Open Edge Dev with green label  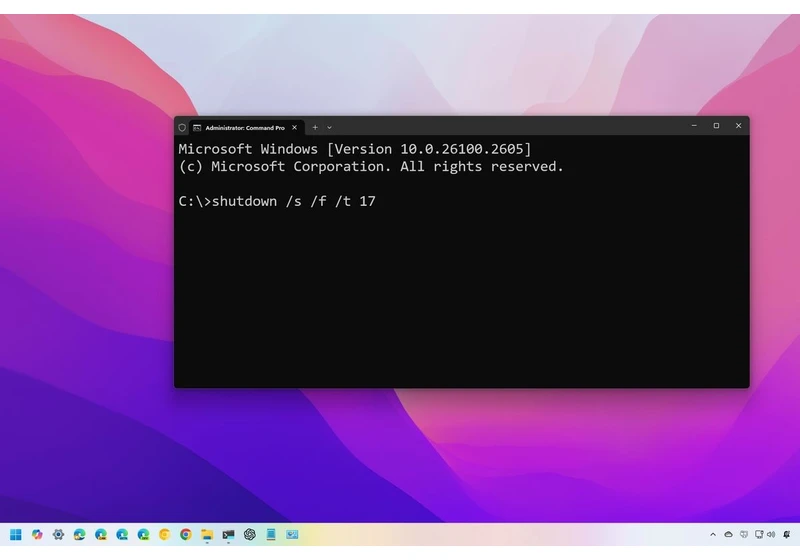click(143, 534)
